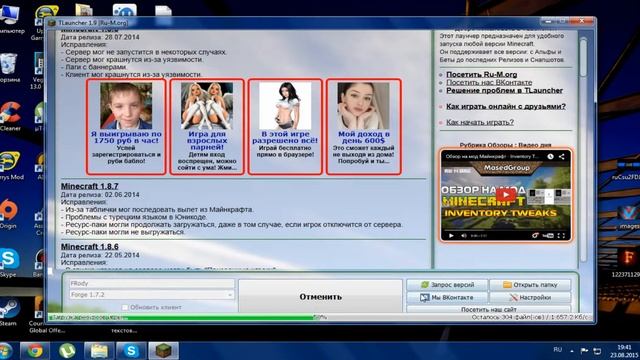Select the Skype desktop icon
Screen dimensions: 640x360
coord(9,263)
